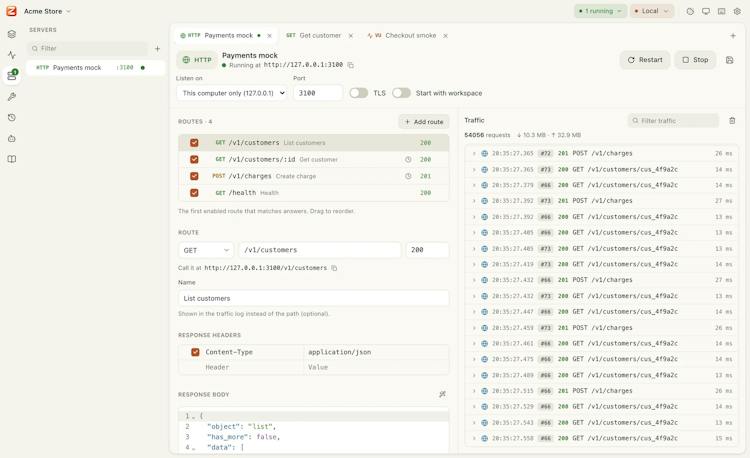
Task: Expand the 20:35:27.515 traffic row
Action: tap(474, 391)
